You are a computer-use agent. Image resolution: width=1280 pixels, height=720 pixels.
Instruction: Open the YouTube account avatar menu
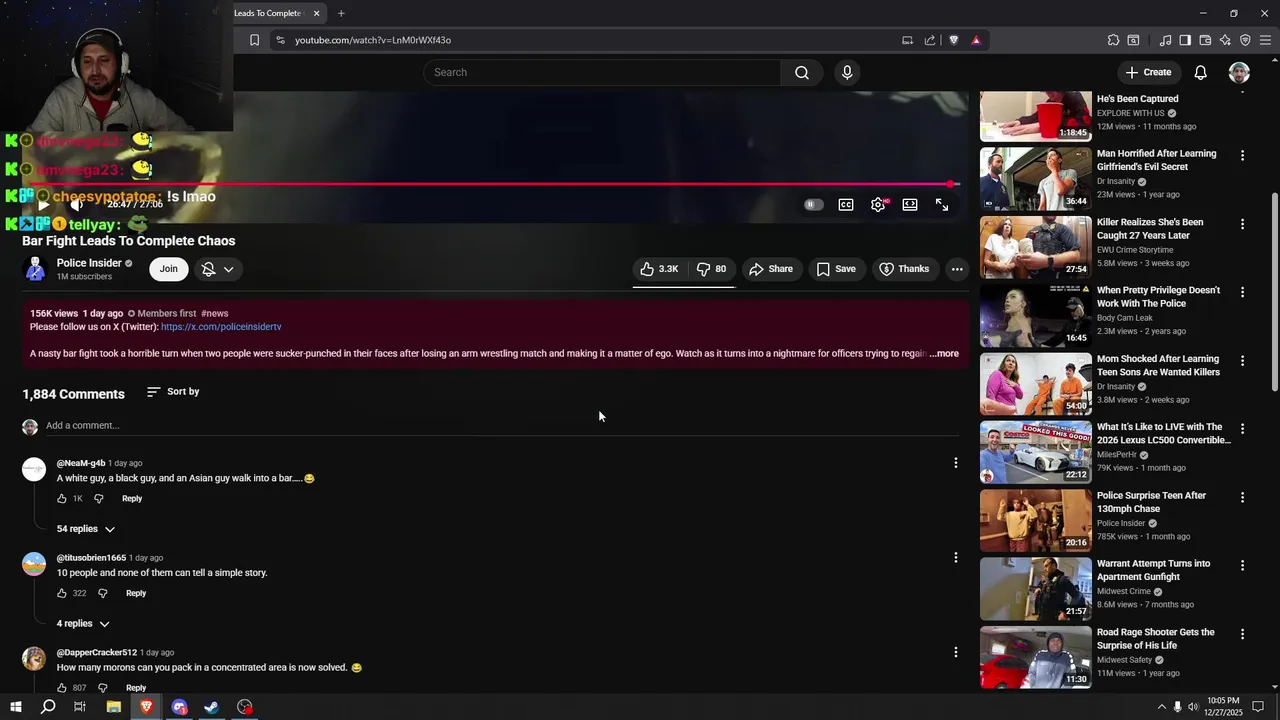tap(1239, 72)
